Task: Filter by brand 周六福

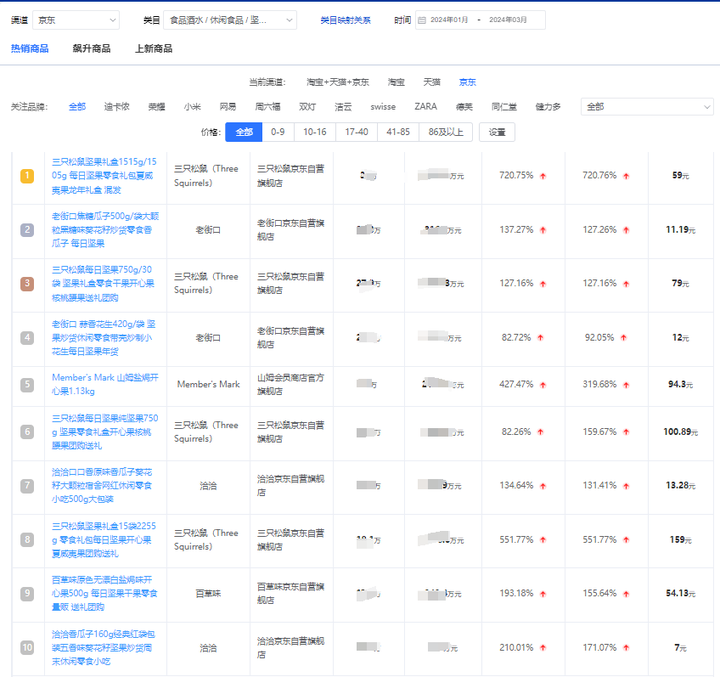Action: tap(268, 107)
